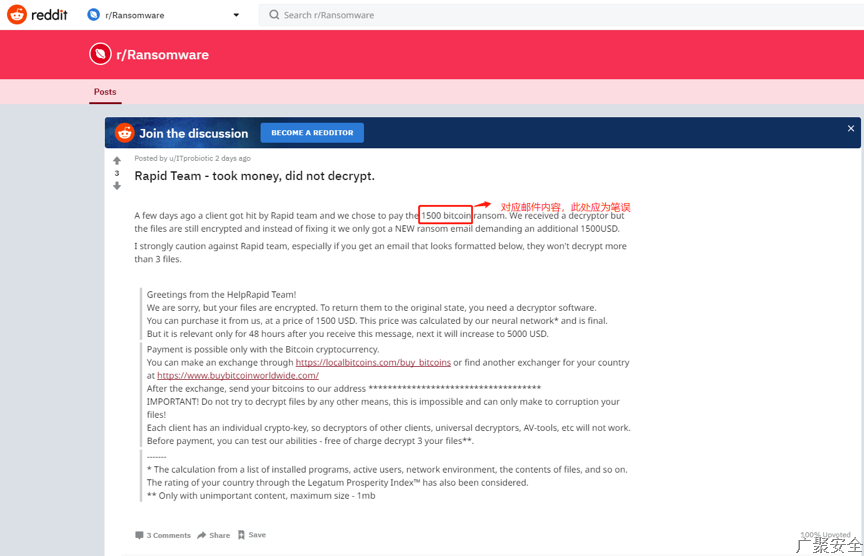Downvote the Rapid Team post

tap(117, 186)
